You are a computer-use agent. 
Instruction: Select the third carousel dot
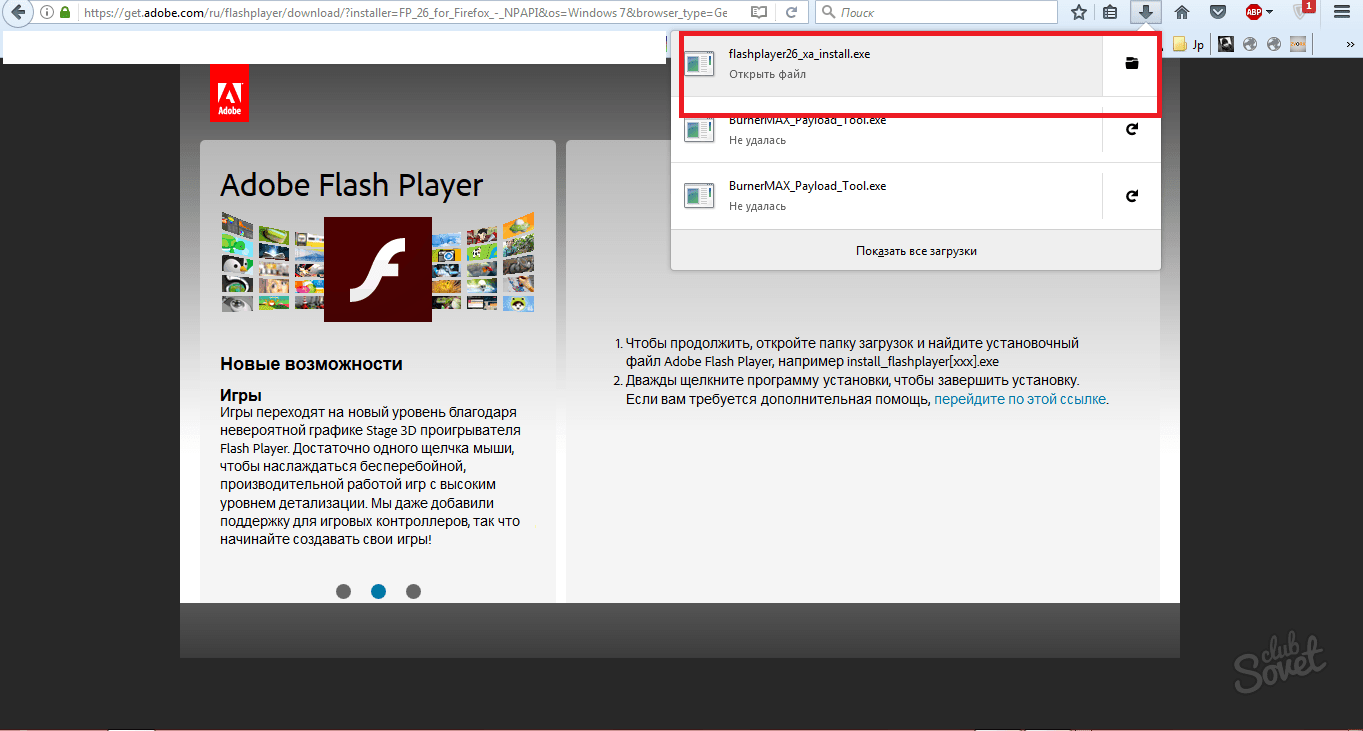(x=413, y=591)
